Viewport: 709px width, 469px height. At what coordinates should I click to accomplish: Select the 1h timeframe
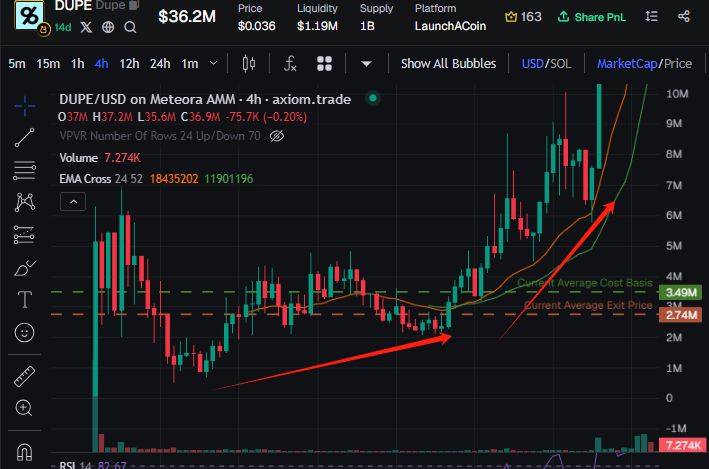pos(78,64)
